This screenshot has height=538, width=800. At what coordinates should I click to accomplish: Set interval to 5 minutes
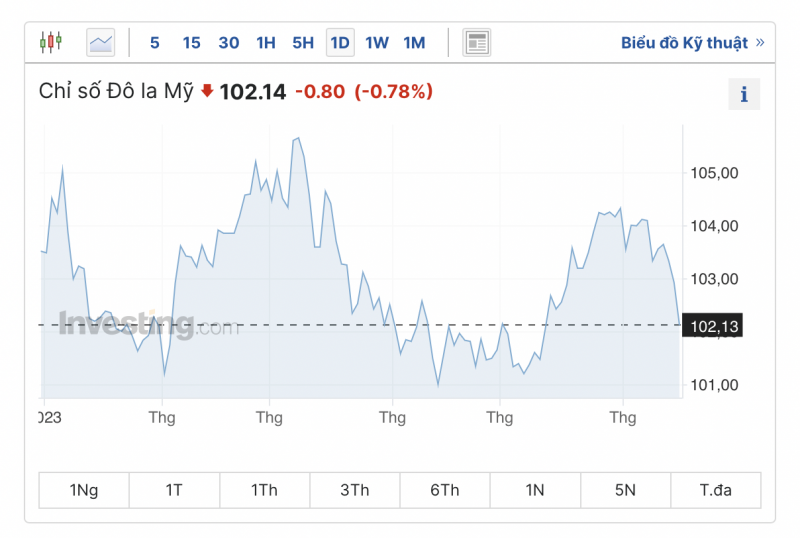(154, 42)
